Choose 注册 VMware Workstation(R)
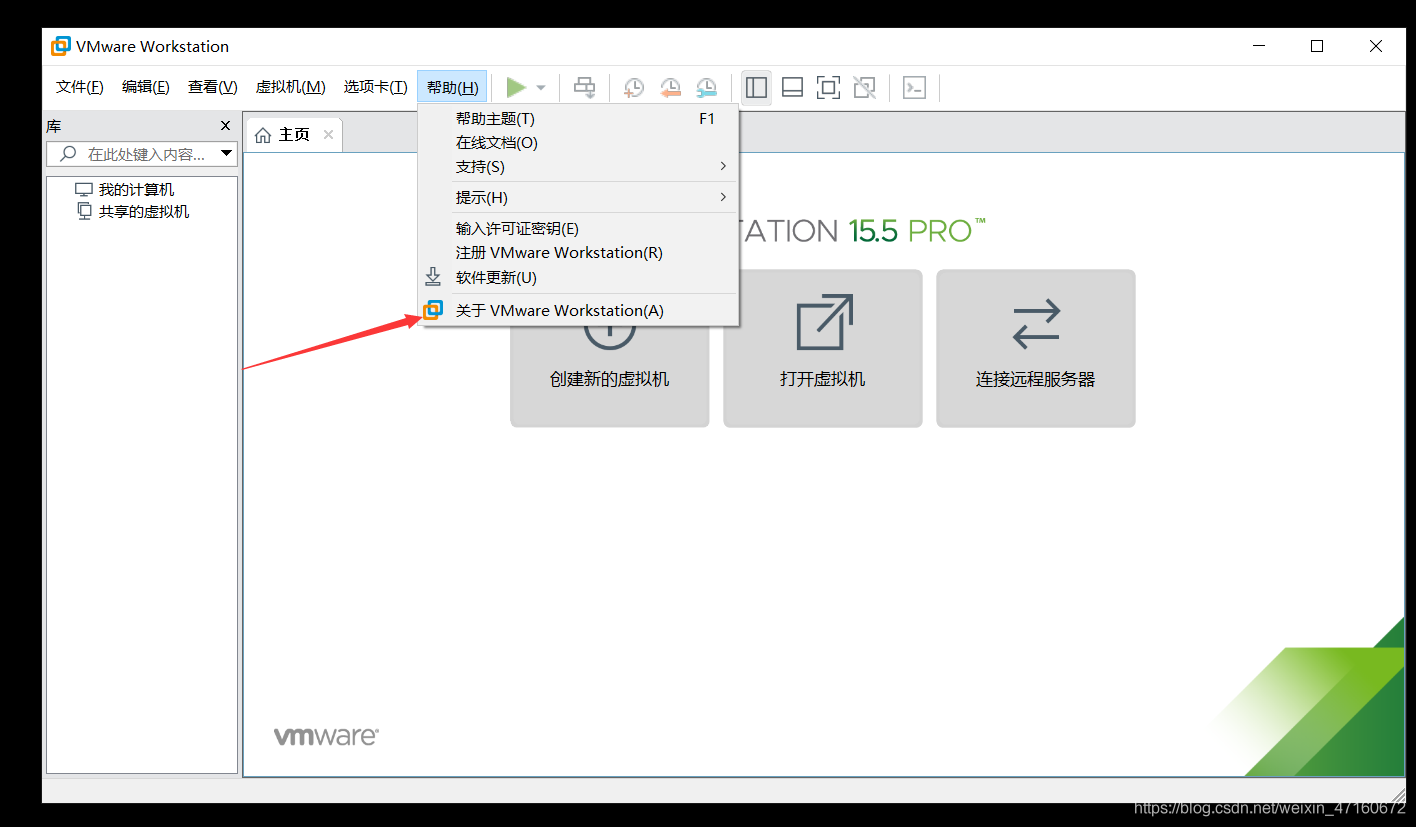Viewport: 1416px width, 827px height. click(x=579, y=253)
